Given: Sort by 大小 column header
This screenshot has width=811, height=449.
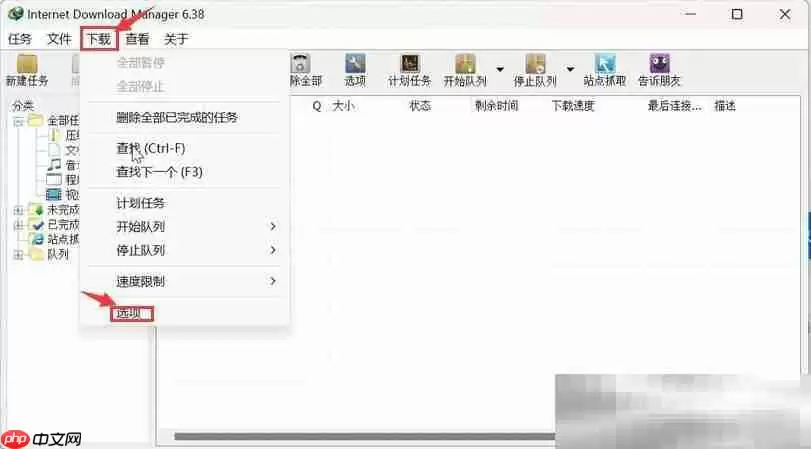Looking at the screenshot, I should click(343, 106).
